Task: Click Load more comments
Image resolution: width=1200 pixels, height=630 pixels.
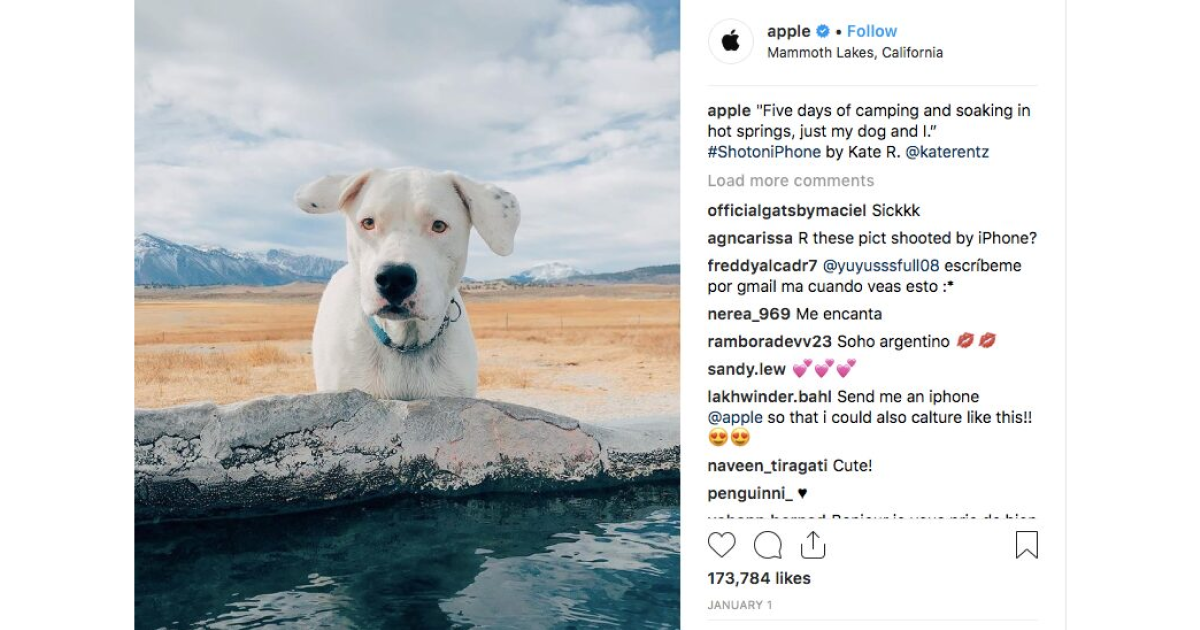Action: 790,180
